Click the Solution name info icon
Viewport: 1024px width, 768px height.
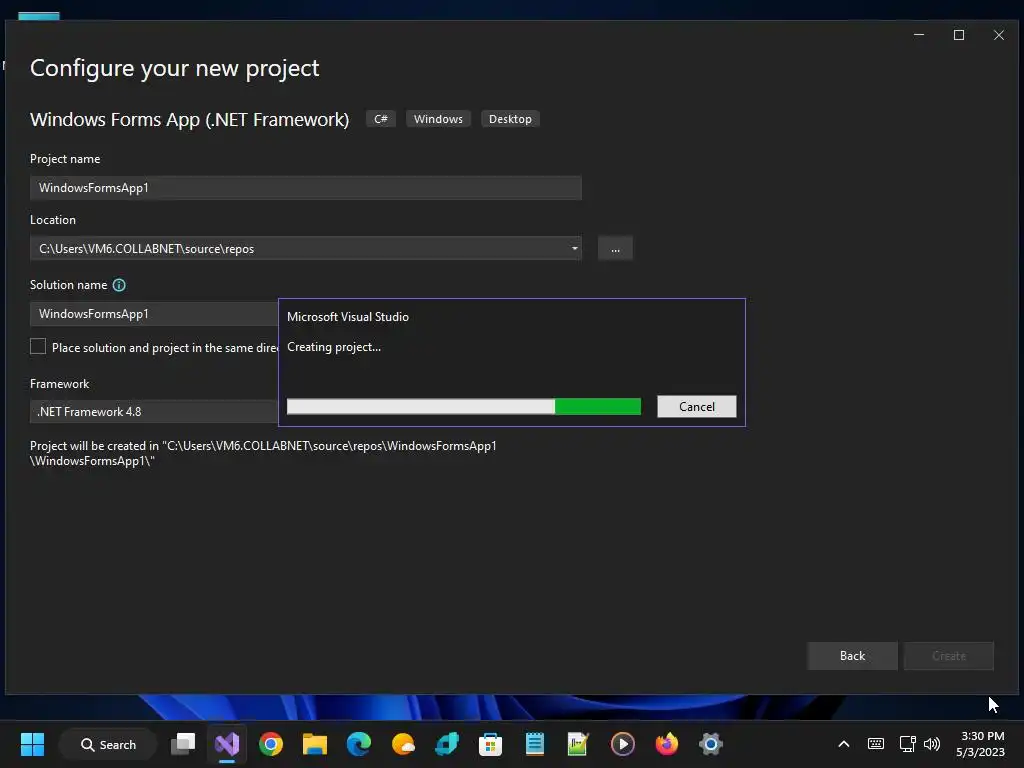[119, 285]
